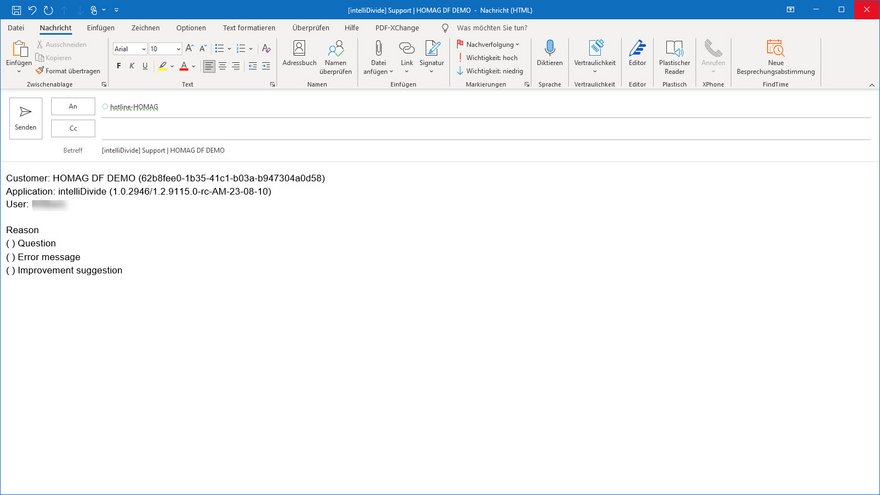Open quick access toolbar customize arrow
880x495 pixels.
tap(116, 10)
